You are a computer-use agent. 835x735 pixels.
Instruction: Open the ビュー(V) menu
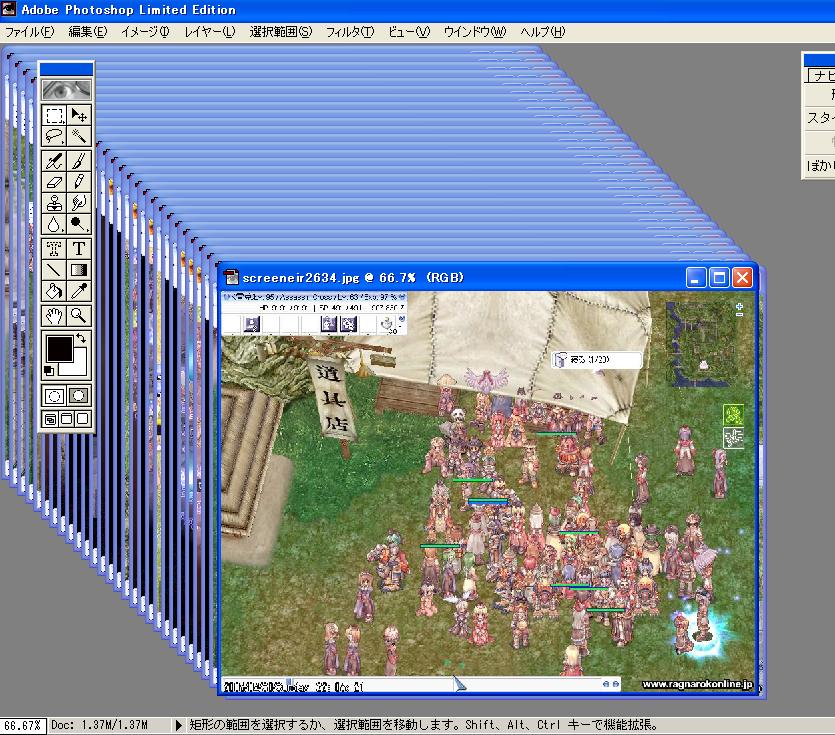click(x=409, y=32)
